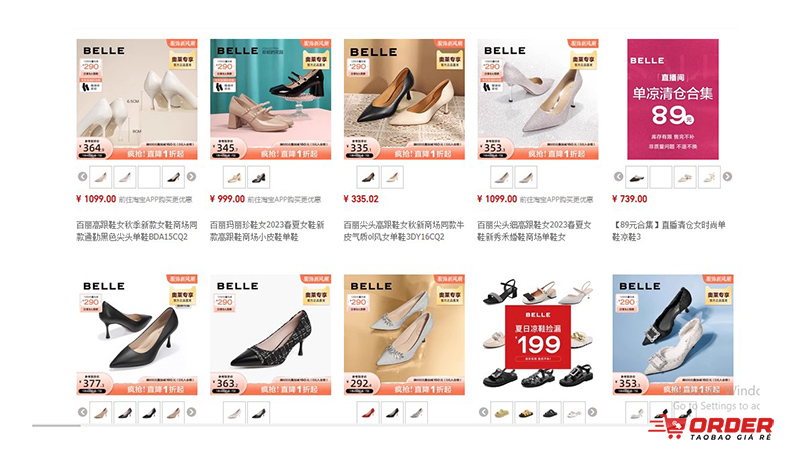Click left arrow under 199 sandals collection

pyautogui.click(x=483, y=412)
